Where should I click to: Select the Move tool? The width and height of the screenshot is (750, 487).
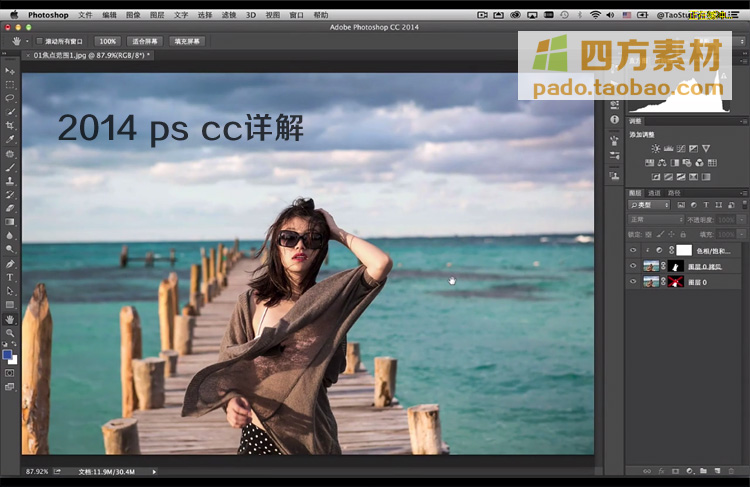(x=10, y=71)
